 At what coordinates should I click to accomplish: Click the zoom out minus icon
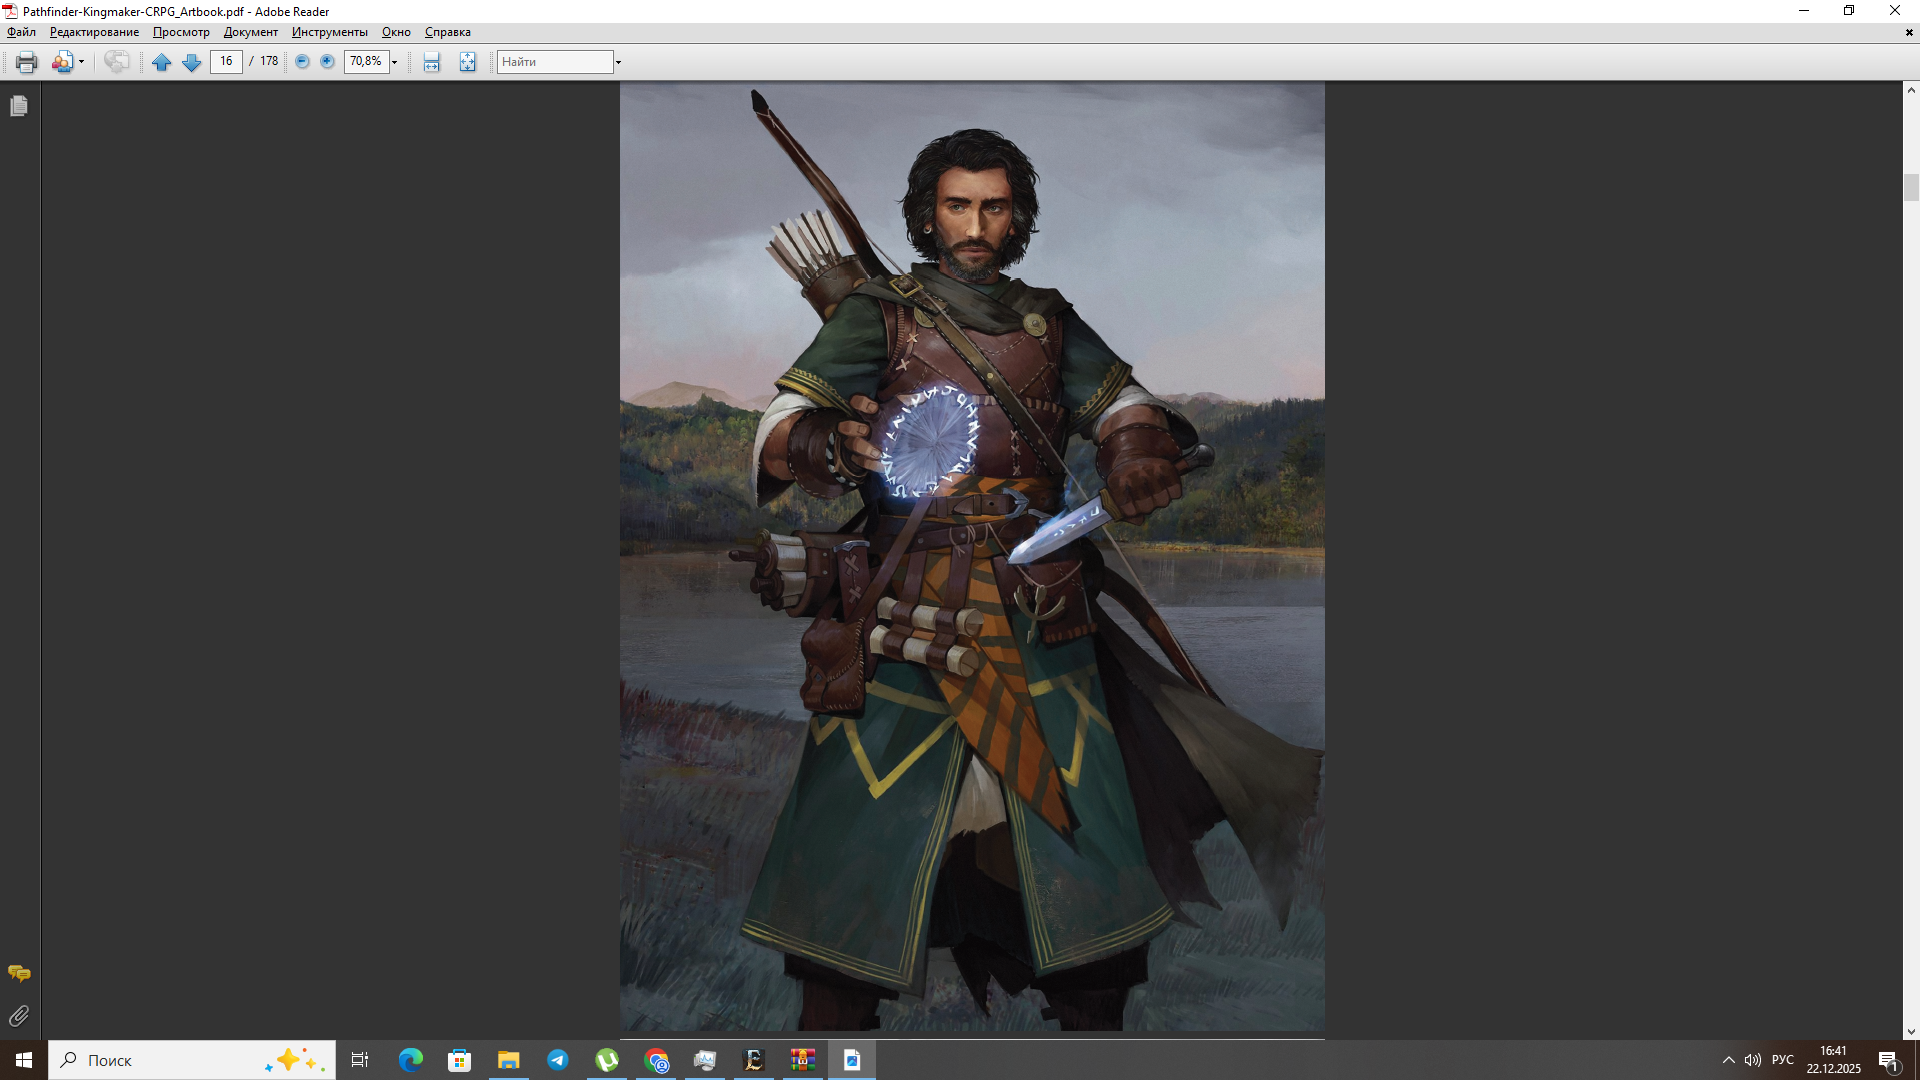coord(302,62)
